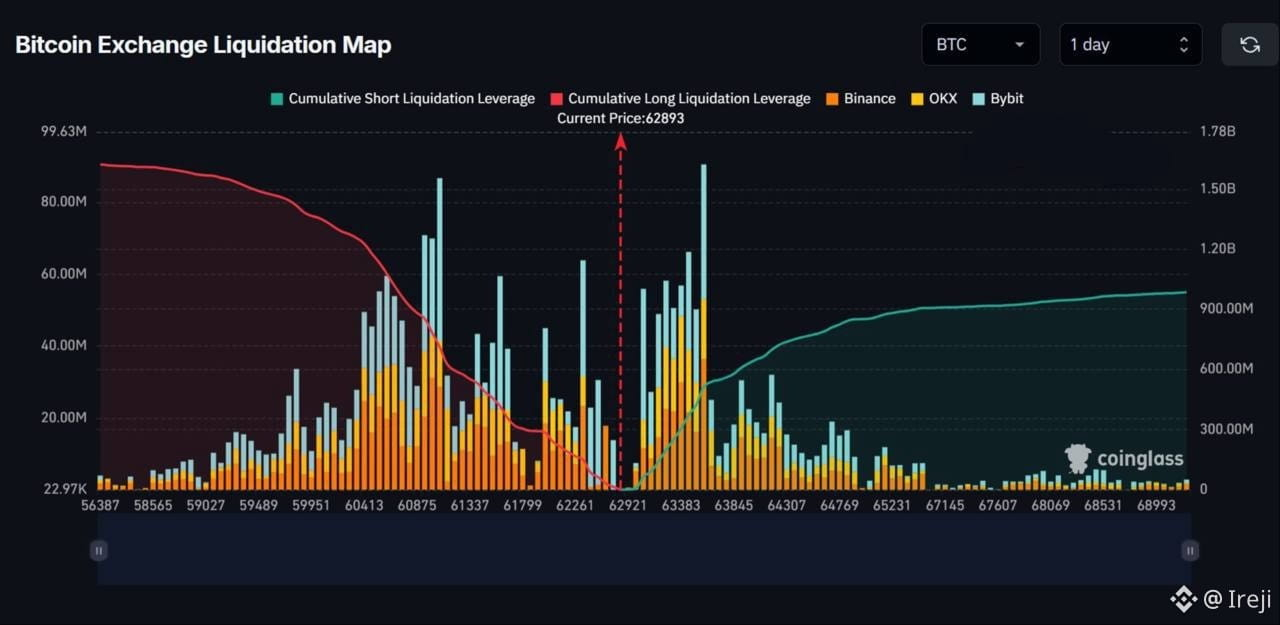Click the 61337 price axis label
This screenshot has height=625, width=1280.
[470, 506]
